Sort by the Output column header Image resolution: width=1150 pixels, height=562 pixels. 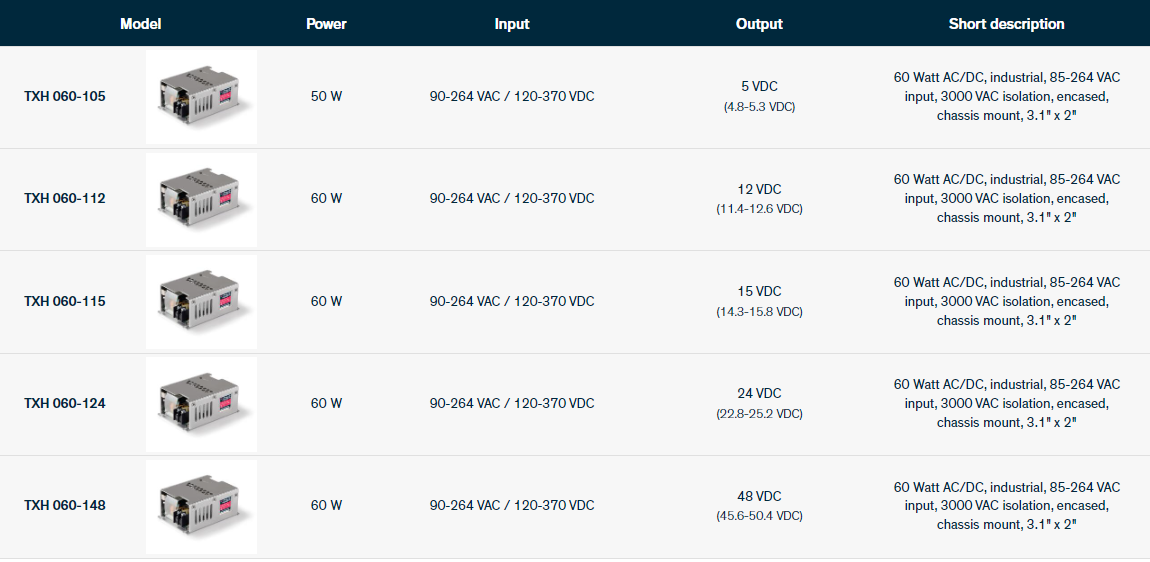[759, 24]
